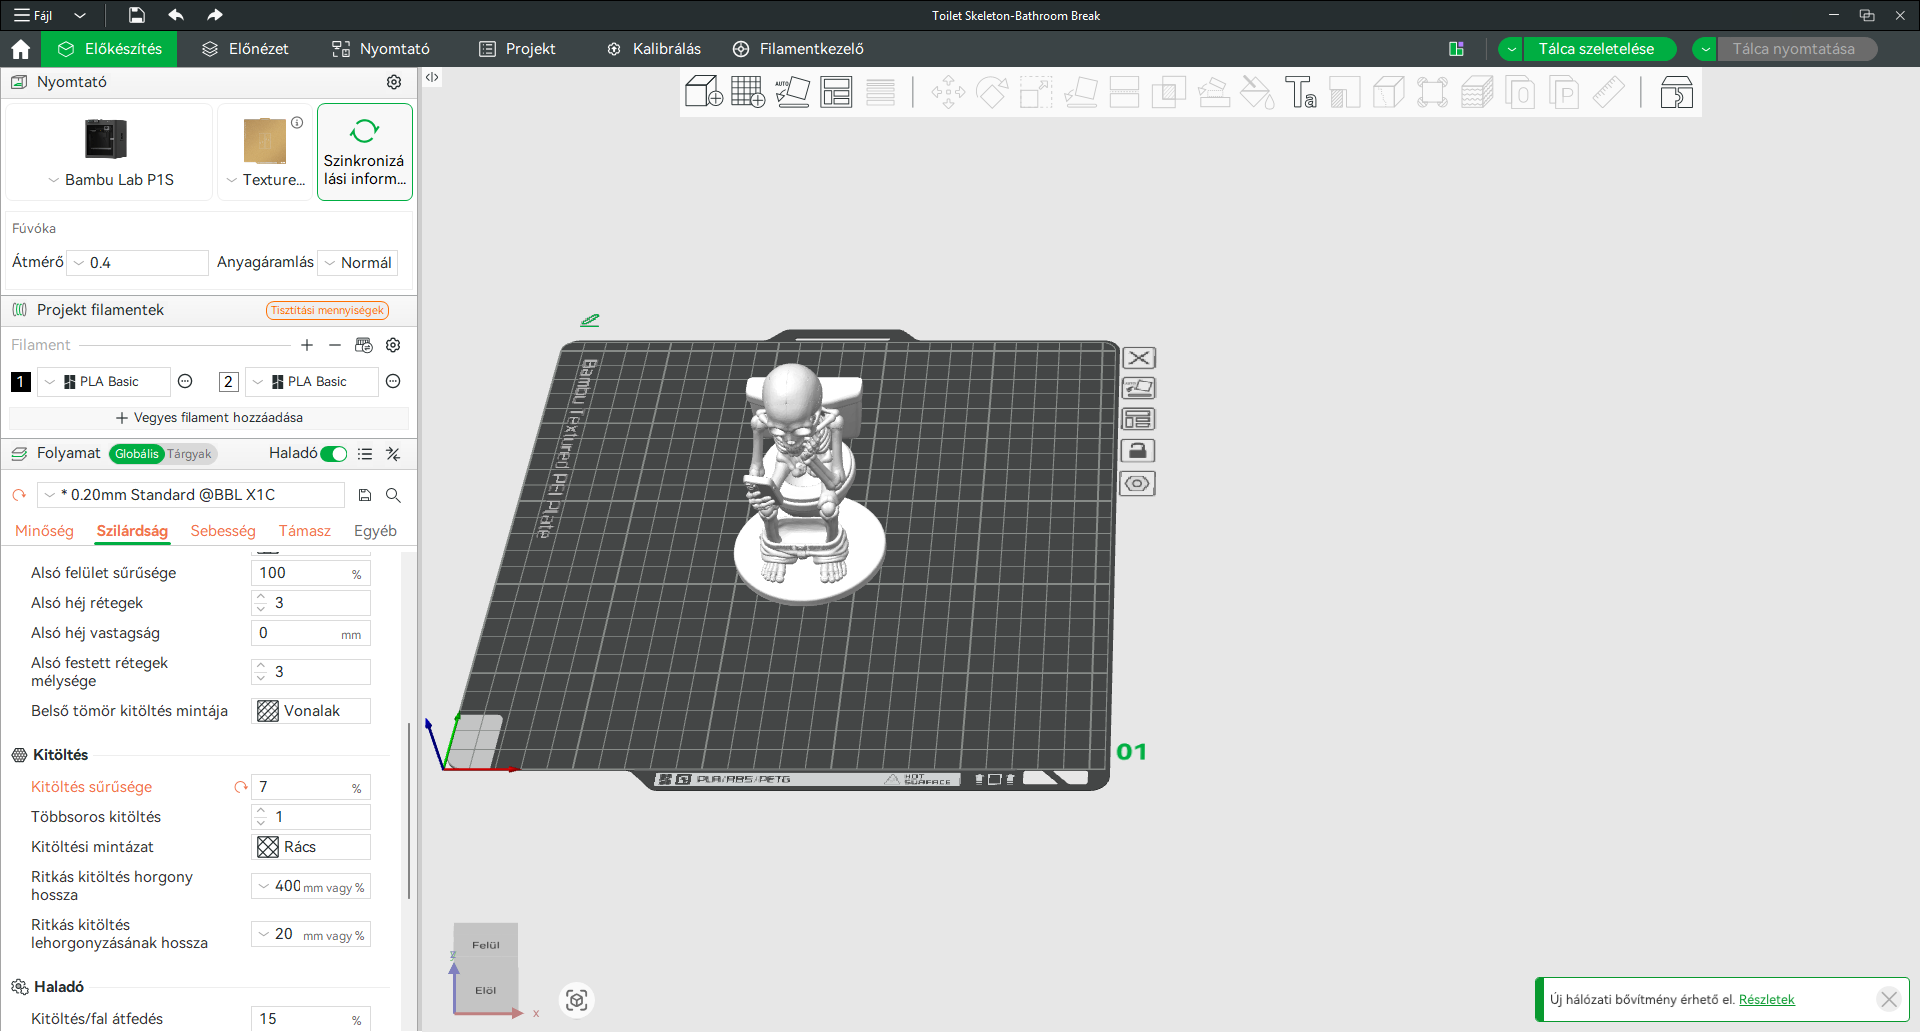
Task: Click the plate name edit pencil icon
Action: point(590,320)
